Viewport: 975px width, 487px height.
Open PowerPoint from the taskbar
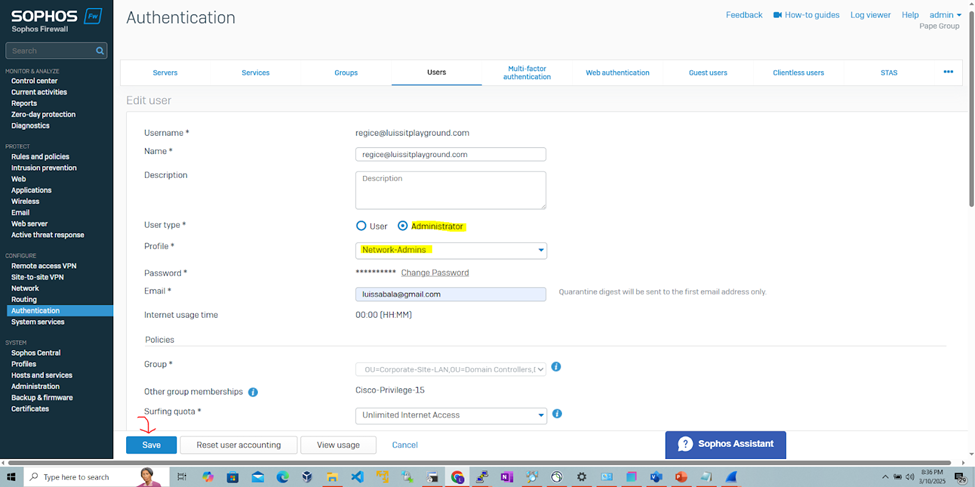click(682, 477)
